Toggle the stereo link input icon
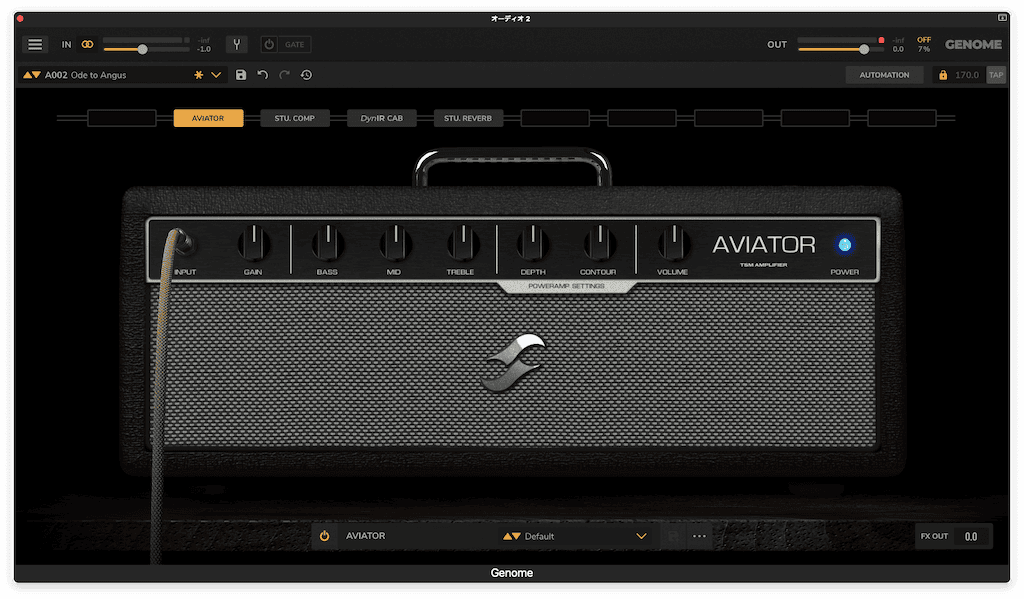This screenshot has height=599, width=1024. point(87,44)
